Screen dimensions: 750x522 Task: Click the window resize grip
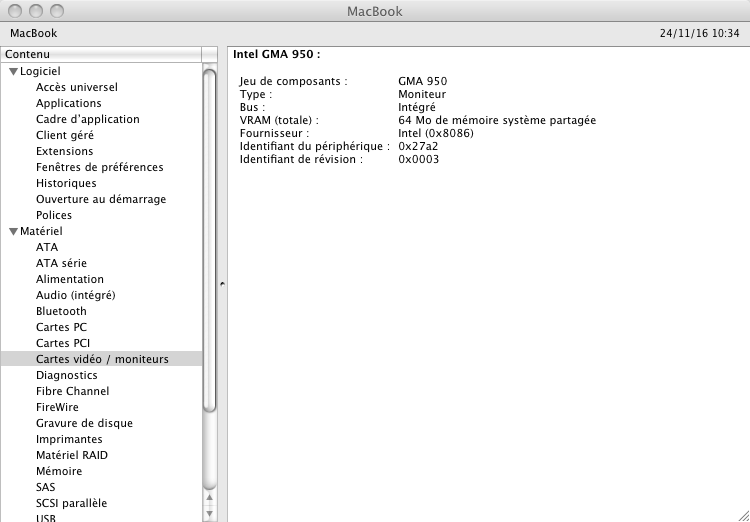744,516
